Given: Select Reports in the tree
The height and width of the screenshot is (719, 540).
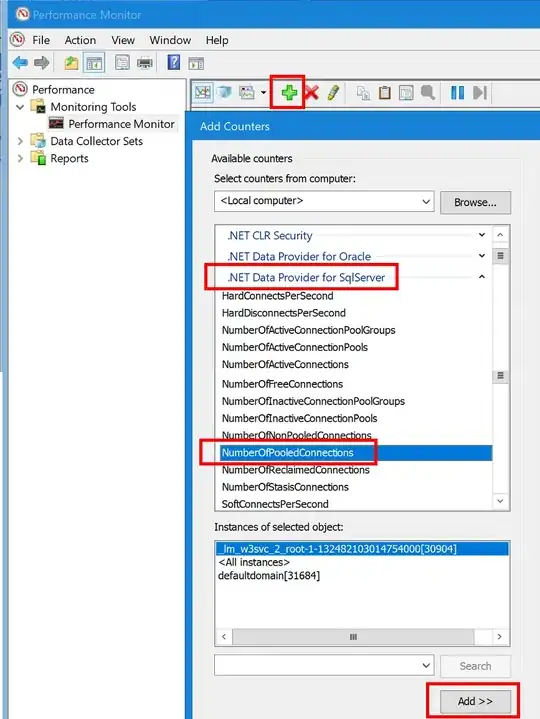Looking at the screenshot, I should click(x=69, y=158).
